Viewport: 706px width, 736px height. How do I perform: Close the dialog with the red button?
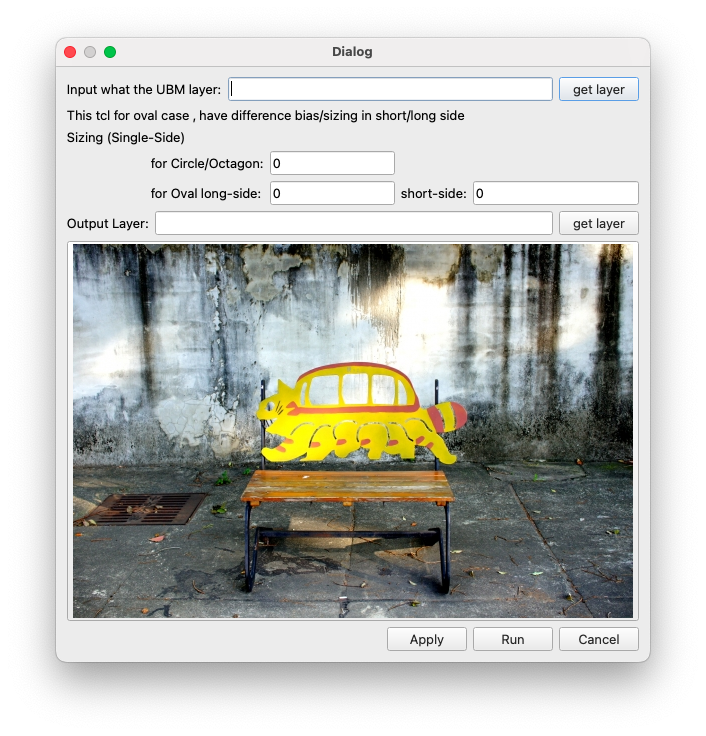click(x=70, y=52)
